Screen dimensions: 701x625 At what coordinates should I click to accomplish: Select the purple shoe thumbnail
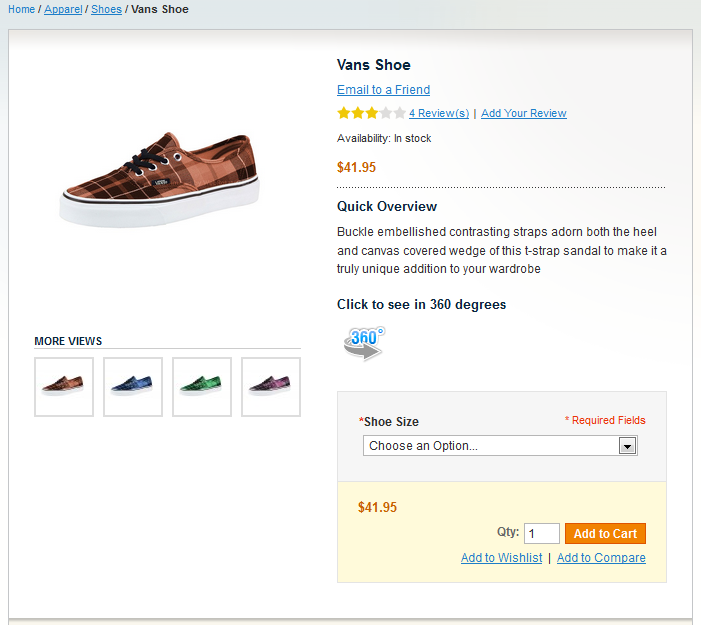click(x=271, y=387)
